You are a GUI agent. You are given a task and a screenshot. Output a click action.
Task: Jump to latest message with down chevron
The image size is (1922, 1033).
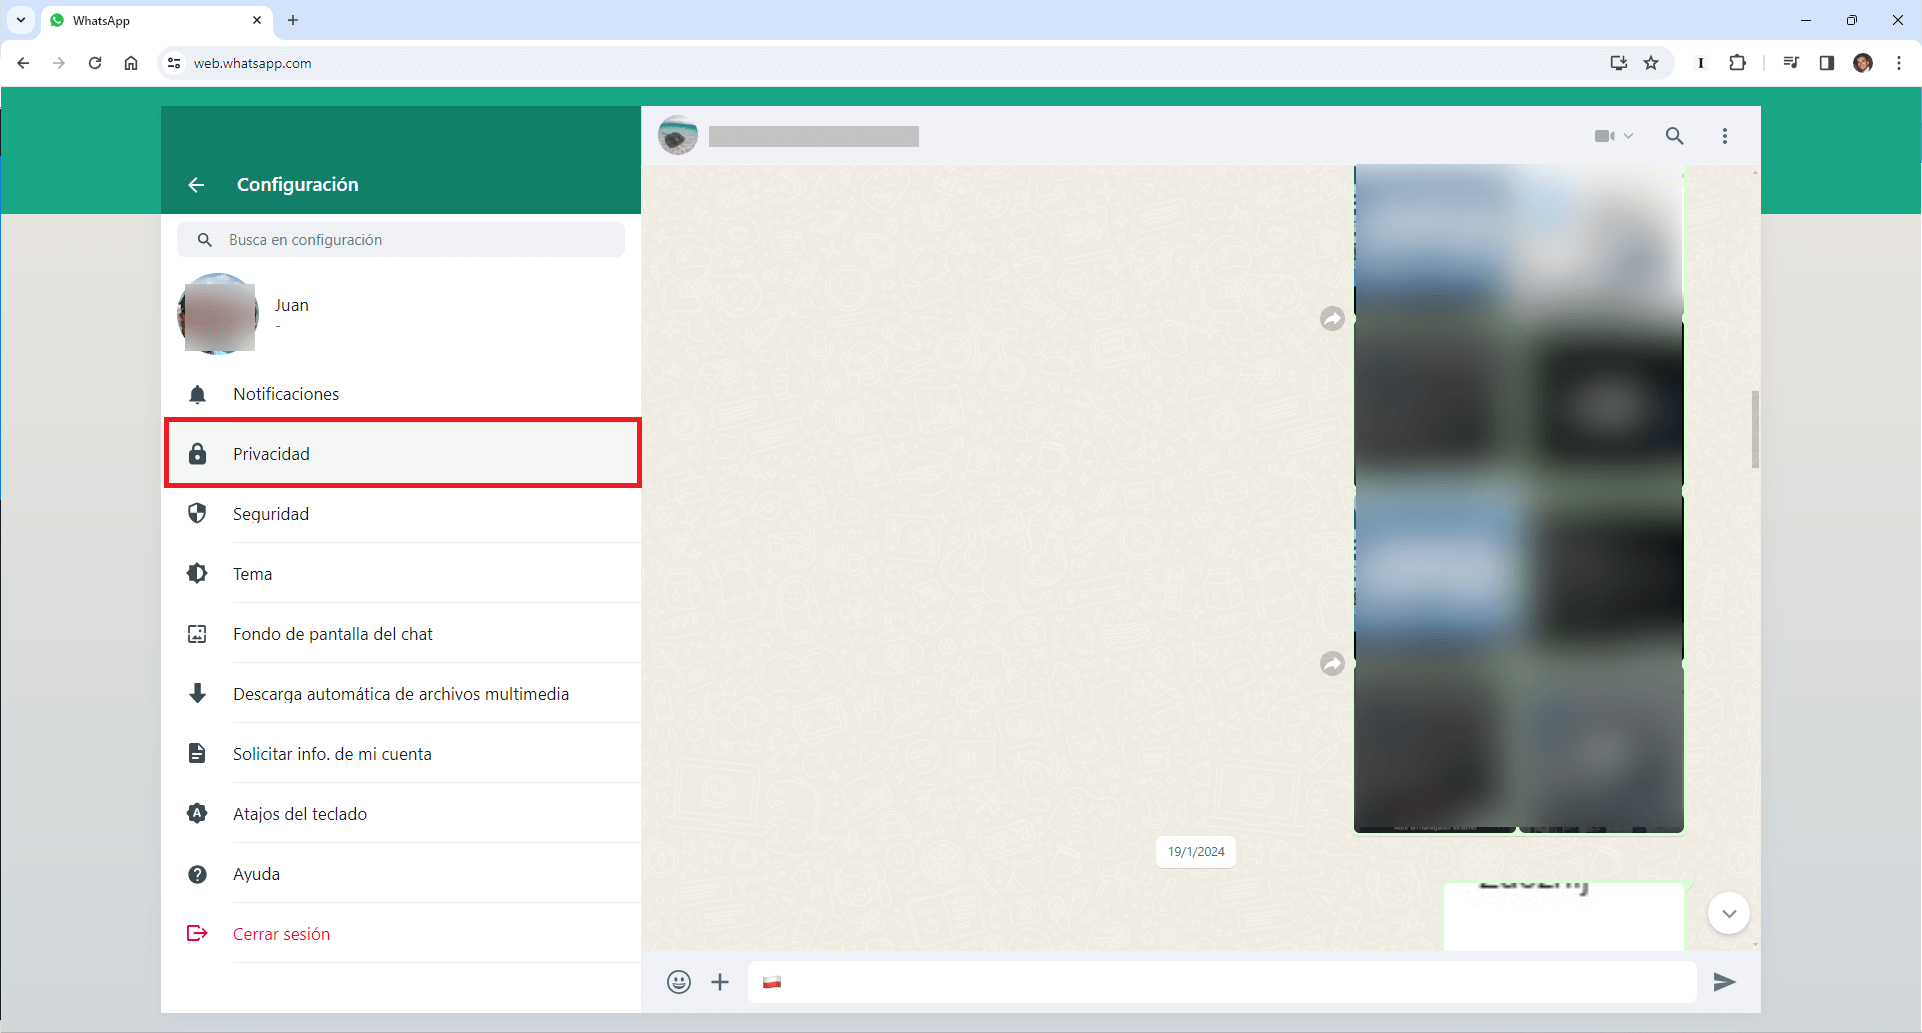1729,913
